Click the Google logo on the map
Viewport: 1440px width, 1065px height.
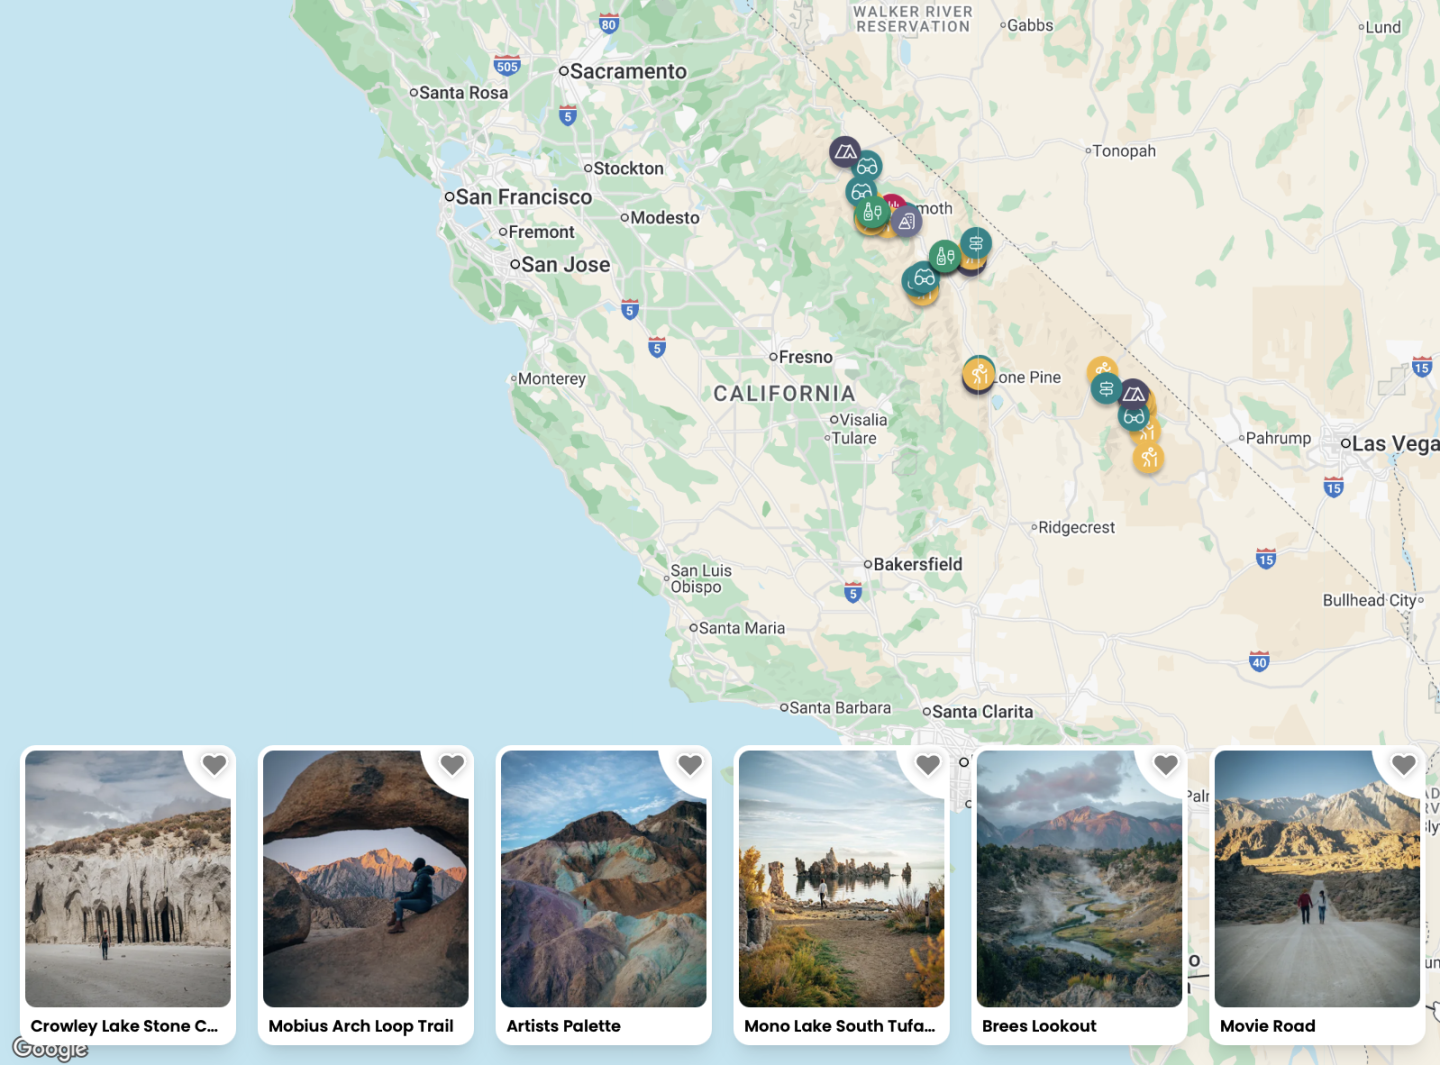(50, 1049)
